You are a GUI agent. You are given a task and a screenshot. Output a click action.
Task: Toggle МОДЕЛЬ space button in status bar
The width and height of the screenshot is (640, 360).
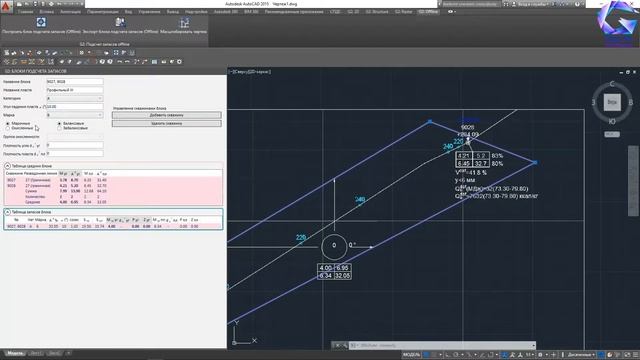click(x=411, y=354)
